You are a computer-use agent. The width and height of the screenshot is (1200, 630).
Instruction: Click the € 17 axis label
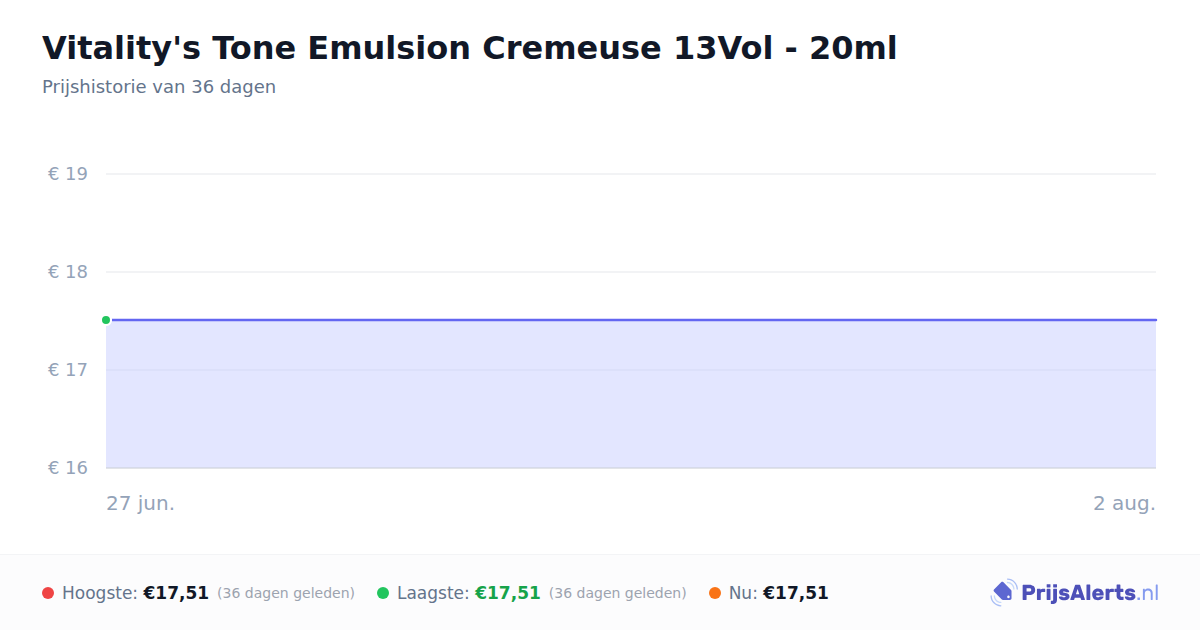pyautogui.click(x=68, y=370)
